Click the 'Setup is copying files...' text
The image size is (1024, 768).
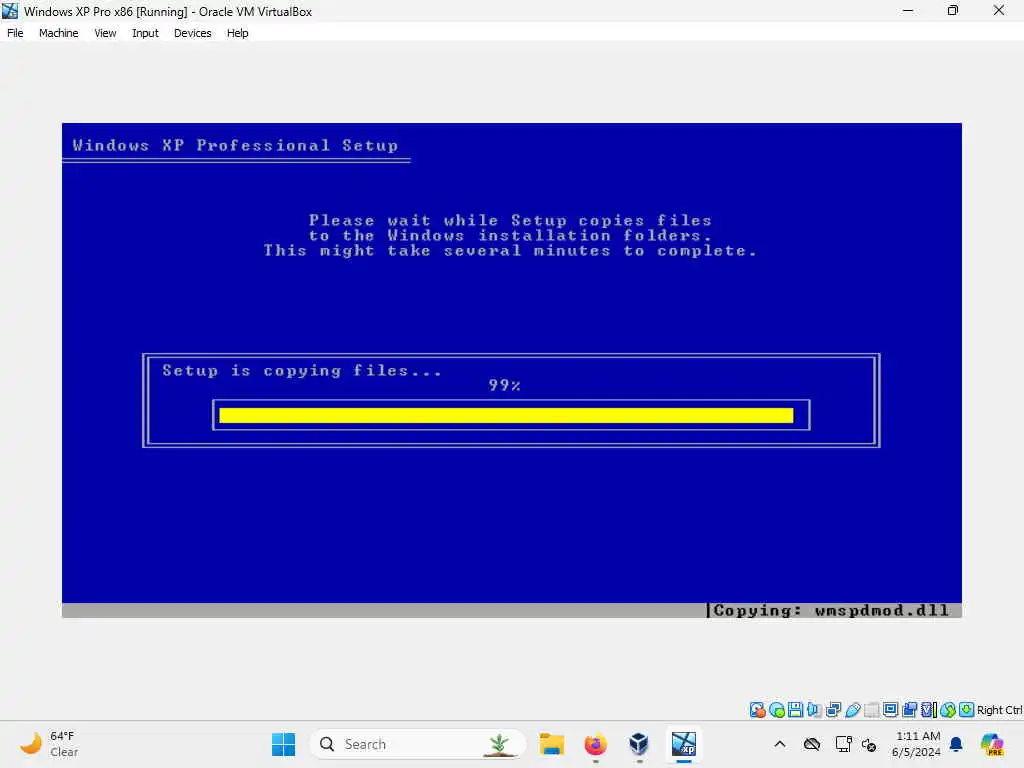tap(302, 370)
